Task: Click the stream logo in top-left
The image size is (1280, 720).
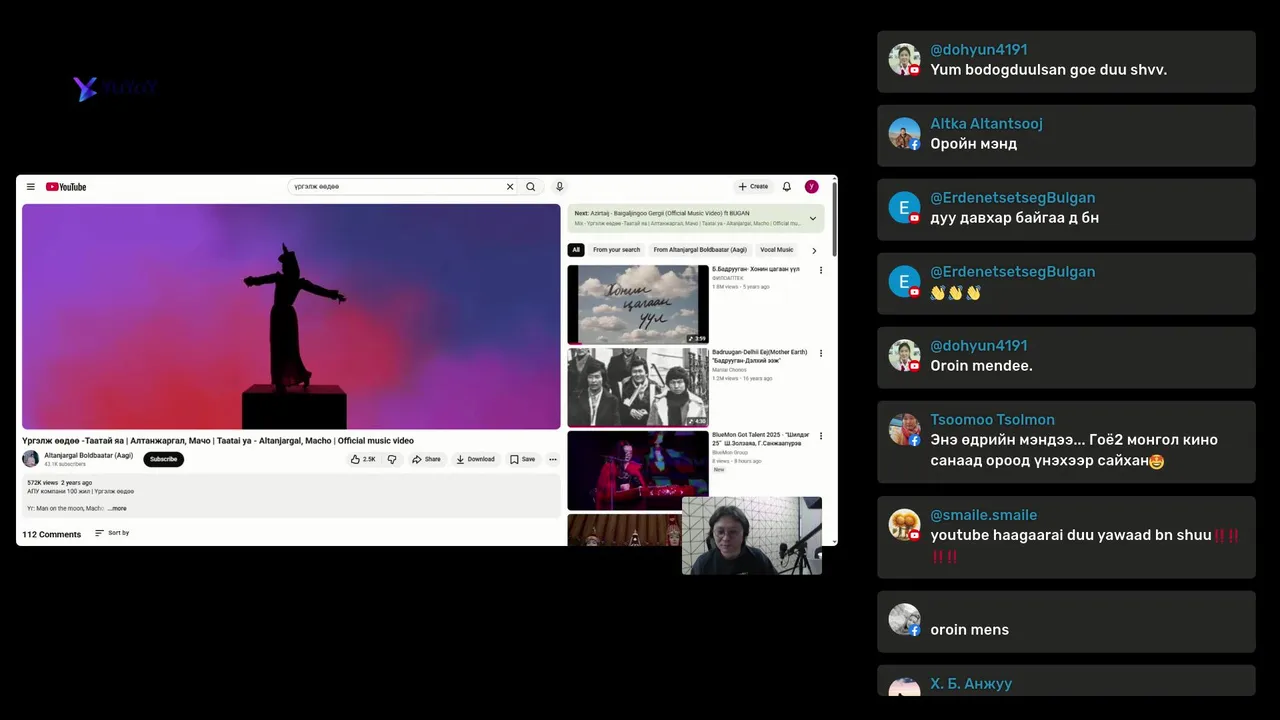Action: pos(115,89)
